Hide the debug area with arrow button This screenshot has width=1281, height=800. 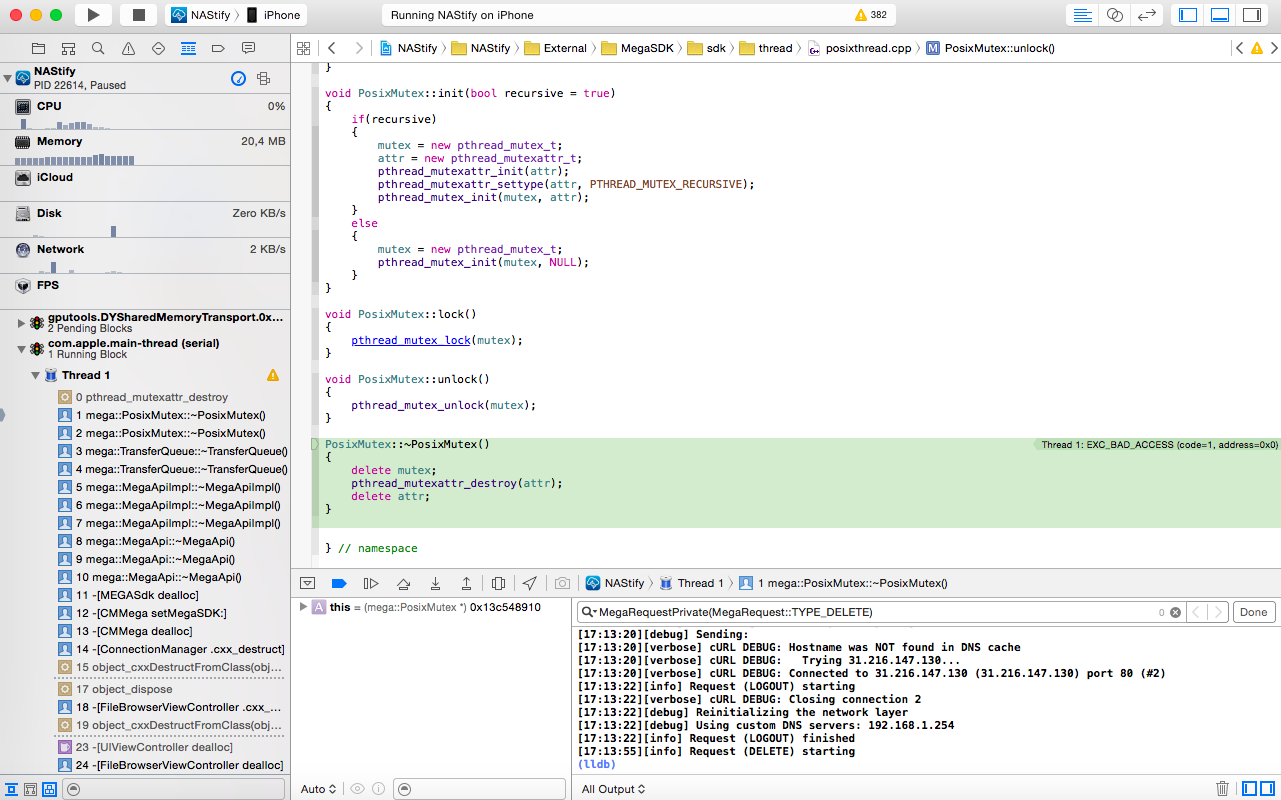coord(307,583)
